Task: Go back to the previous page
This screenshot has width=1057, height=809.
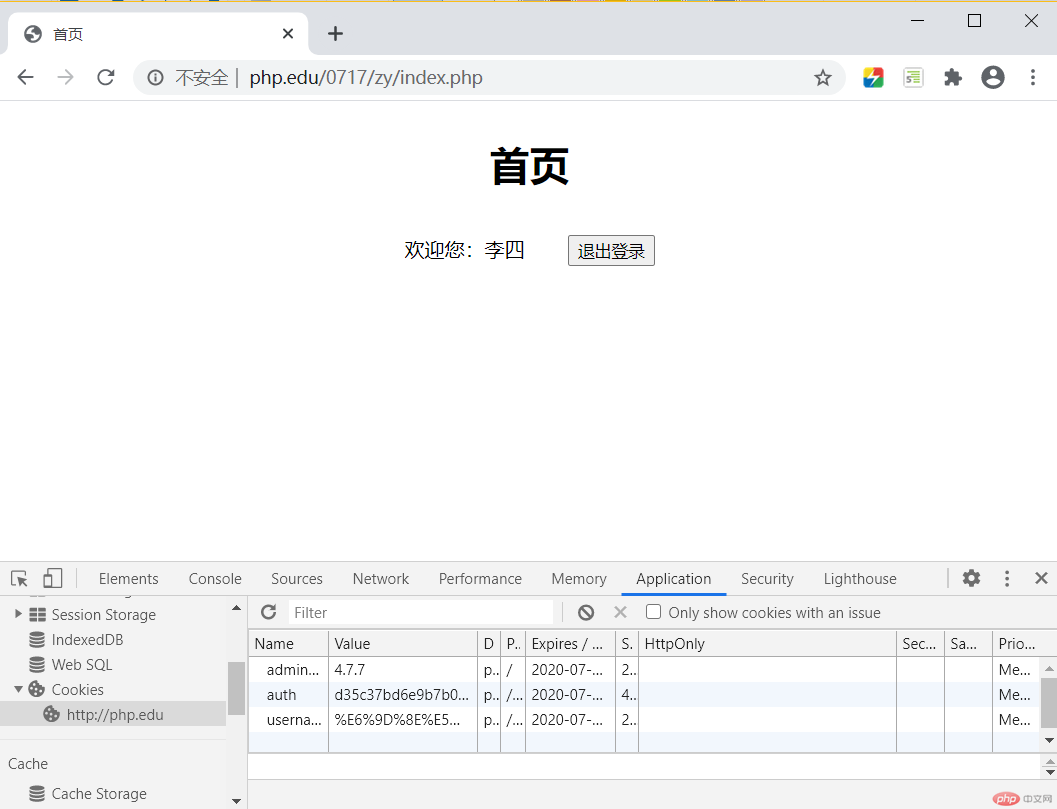Action: click(x=26, y=78)
